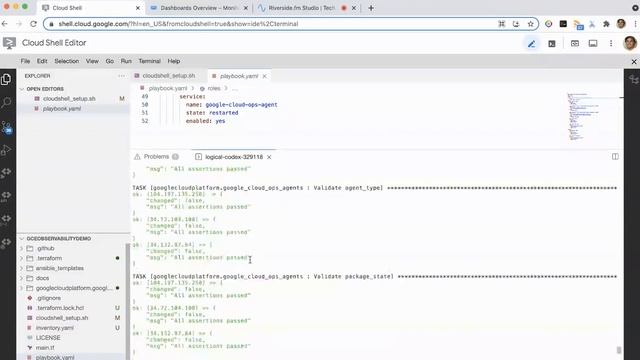
Task: Click the browser address bar URL
Action: pyautogui.click(x=178, y=24)
